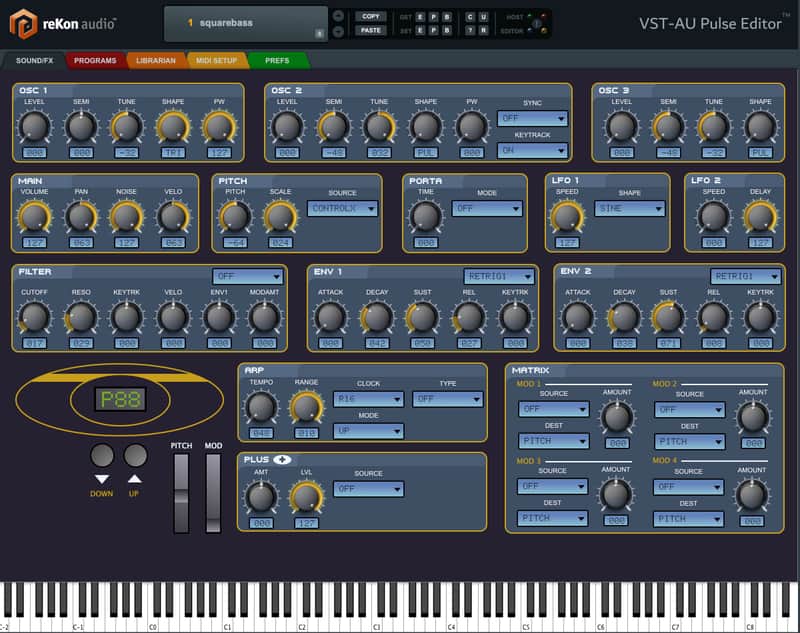The width and height of the screenshot is (800, 633).
Task: Open the ENV 2 trigger mode dropdown
Action: pyautogui.click(x=745, y=276)
